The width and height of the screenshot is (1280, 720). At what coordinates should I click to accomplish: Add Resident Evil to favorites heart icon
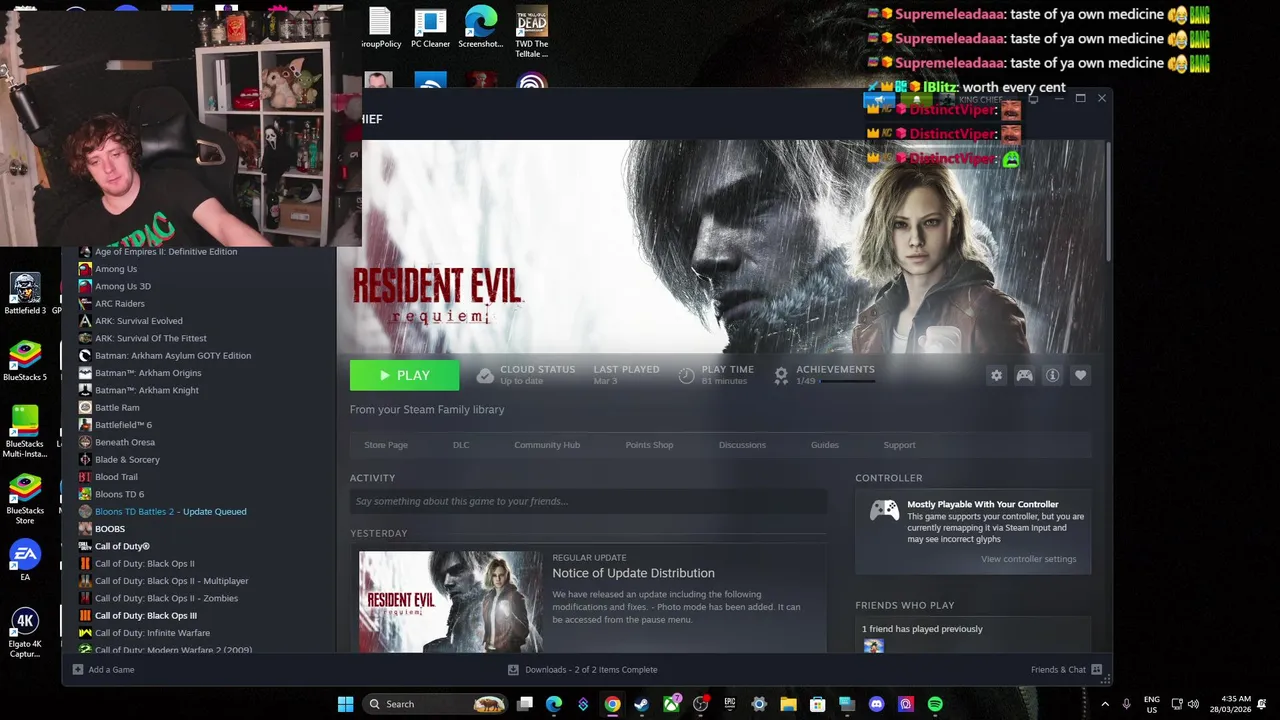1080,375
